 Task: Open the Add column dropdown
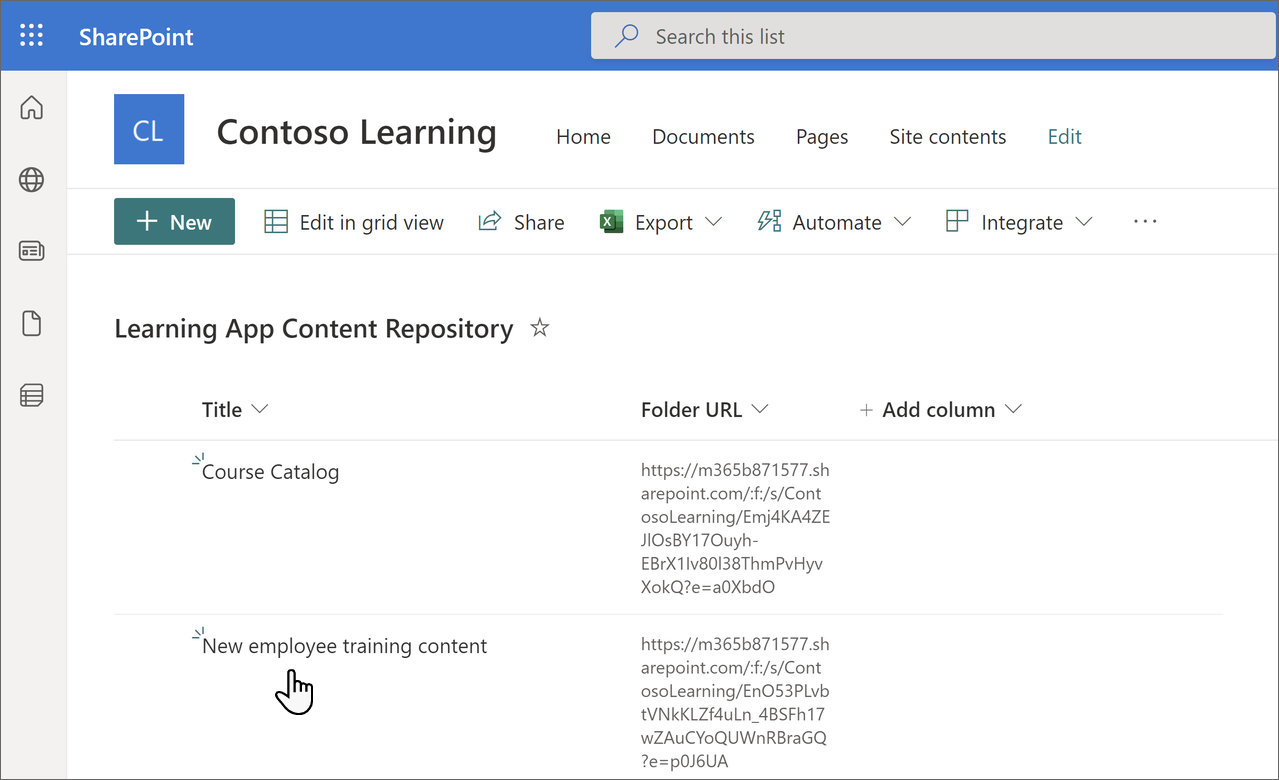(x=939, y=409)
